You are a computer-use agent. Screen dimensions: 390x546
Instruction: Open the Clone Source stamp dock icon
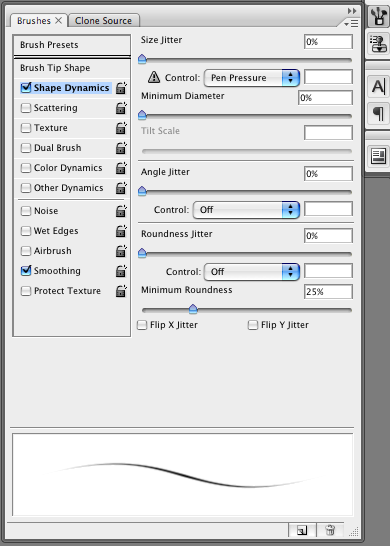379,44
